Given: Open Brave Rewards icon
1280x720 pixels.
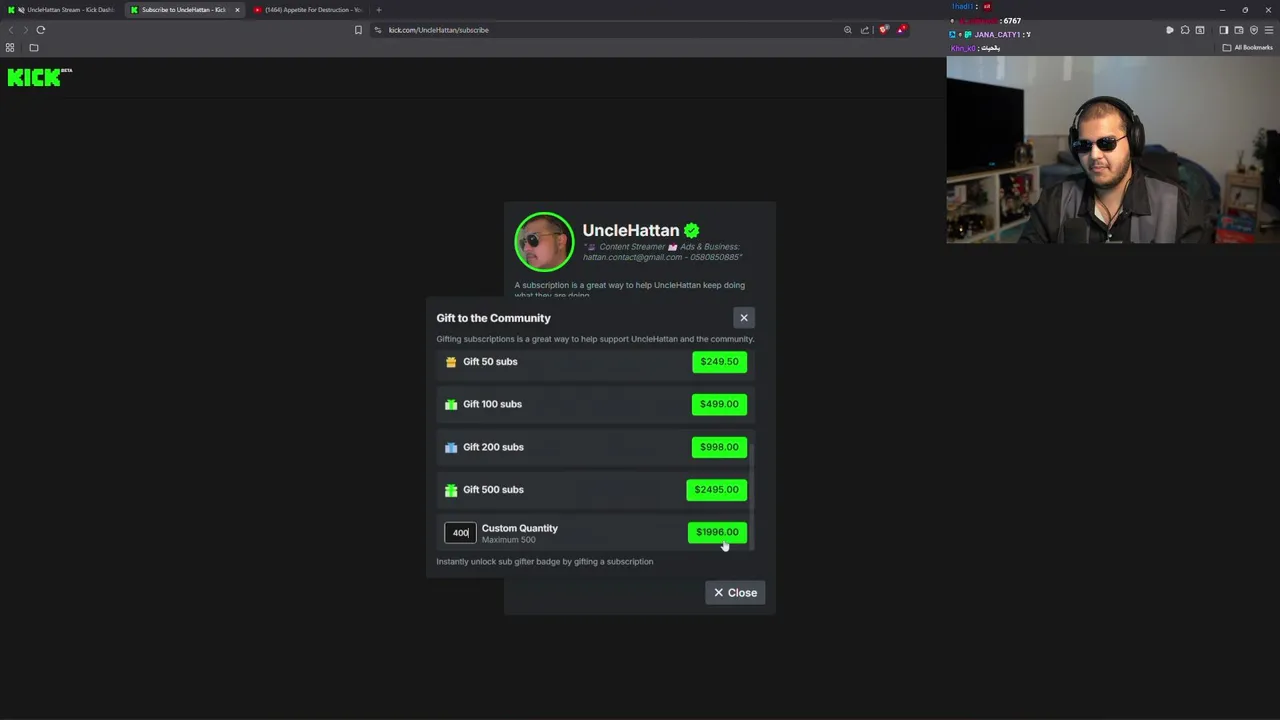Looking at the screenshot, I should click(x=901, y=30).
